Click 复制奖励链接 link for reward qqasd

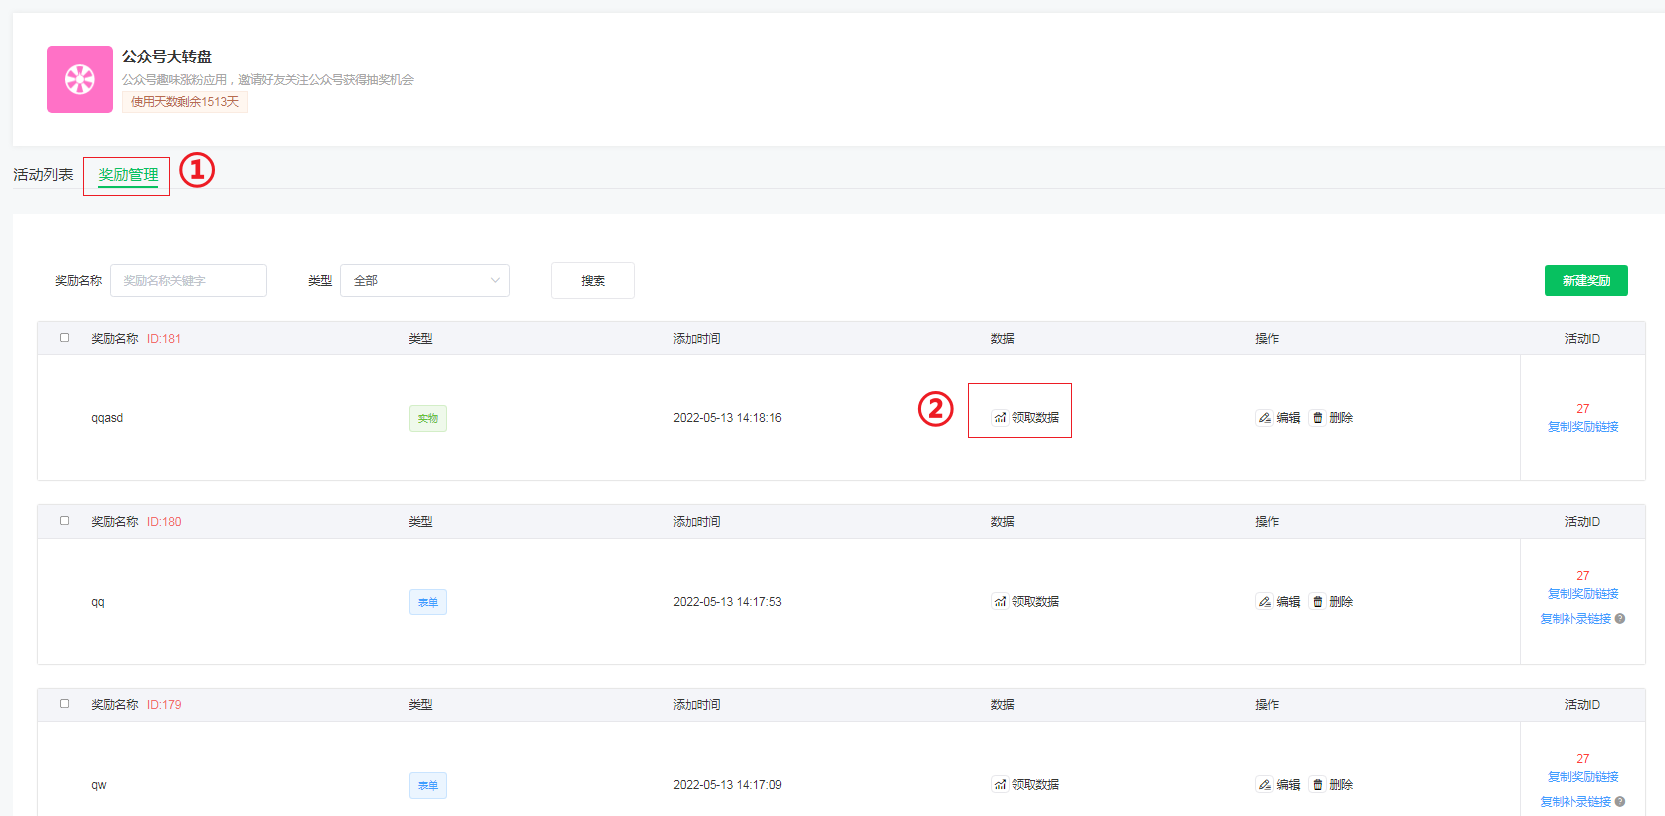[x=1583, y=427]
